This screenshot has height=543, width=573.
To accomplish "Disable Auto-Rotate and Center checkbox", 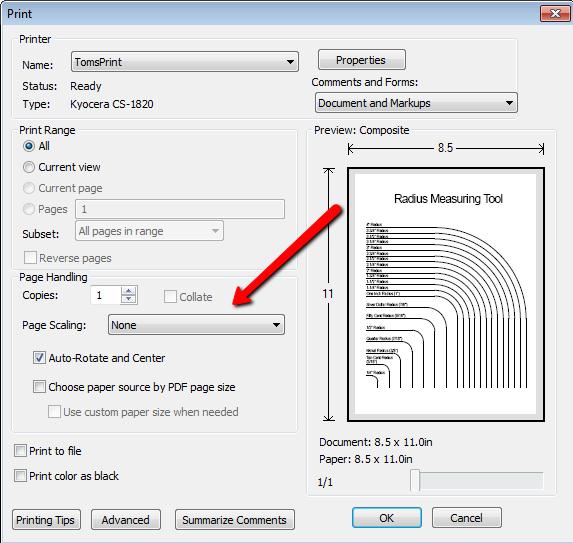I will (39, 358).
